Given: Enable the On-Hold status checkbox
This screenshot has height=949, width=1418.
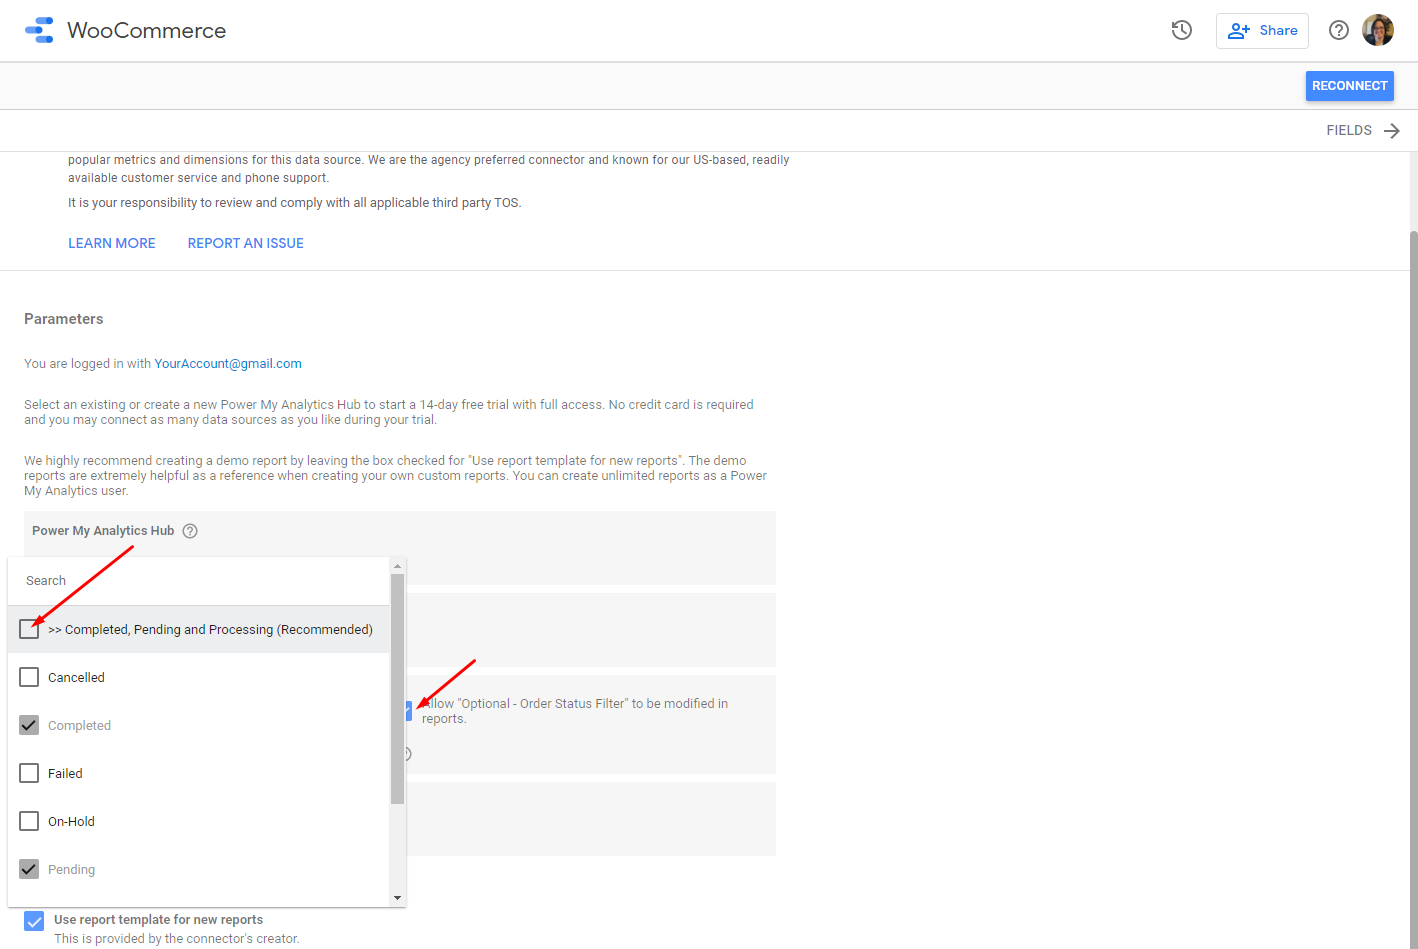Looking at the screenshot, I should tap(29, 821).
